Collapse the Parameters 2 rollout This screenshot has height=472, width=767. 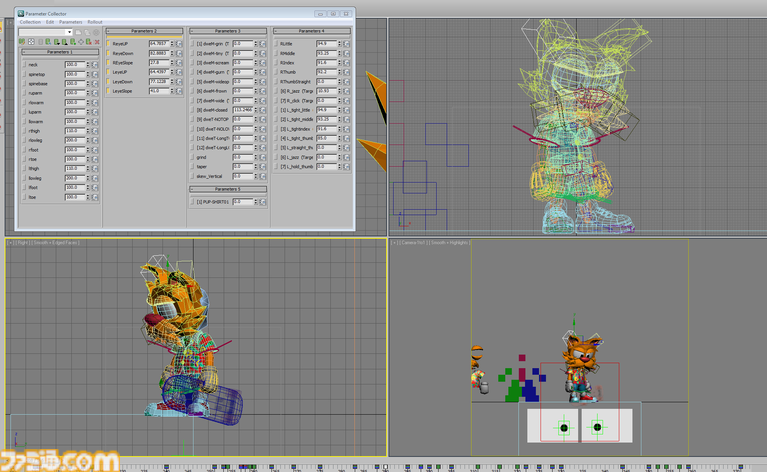[144, 31]
